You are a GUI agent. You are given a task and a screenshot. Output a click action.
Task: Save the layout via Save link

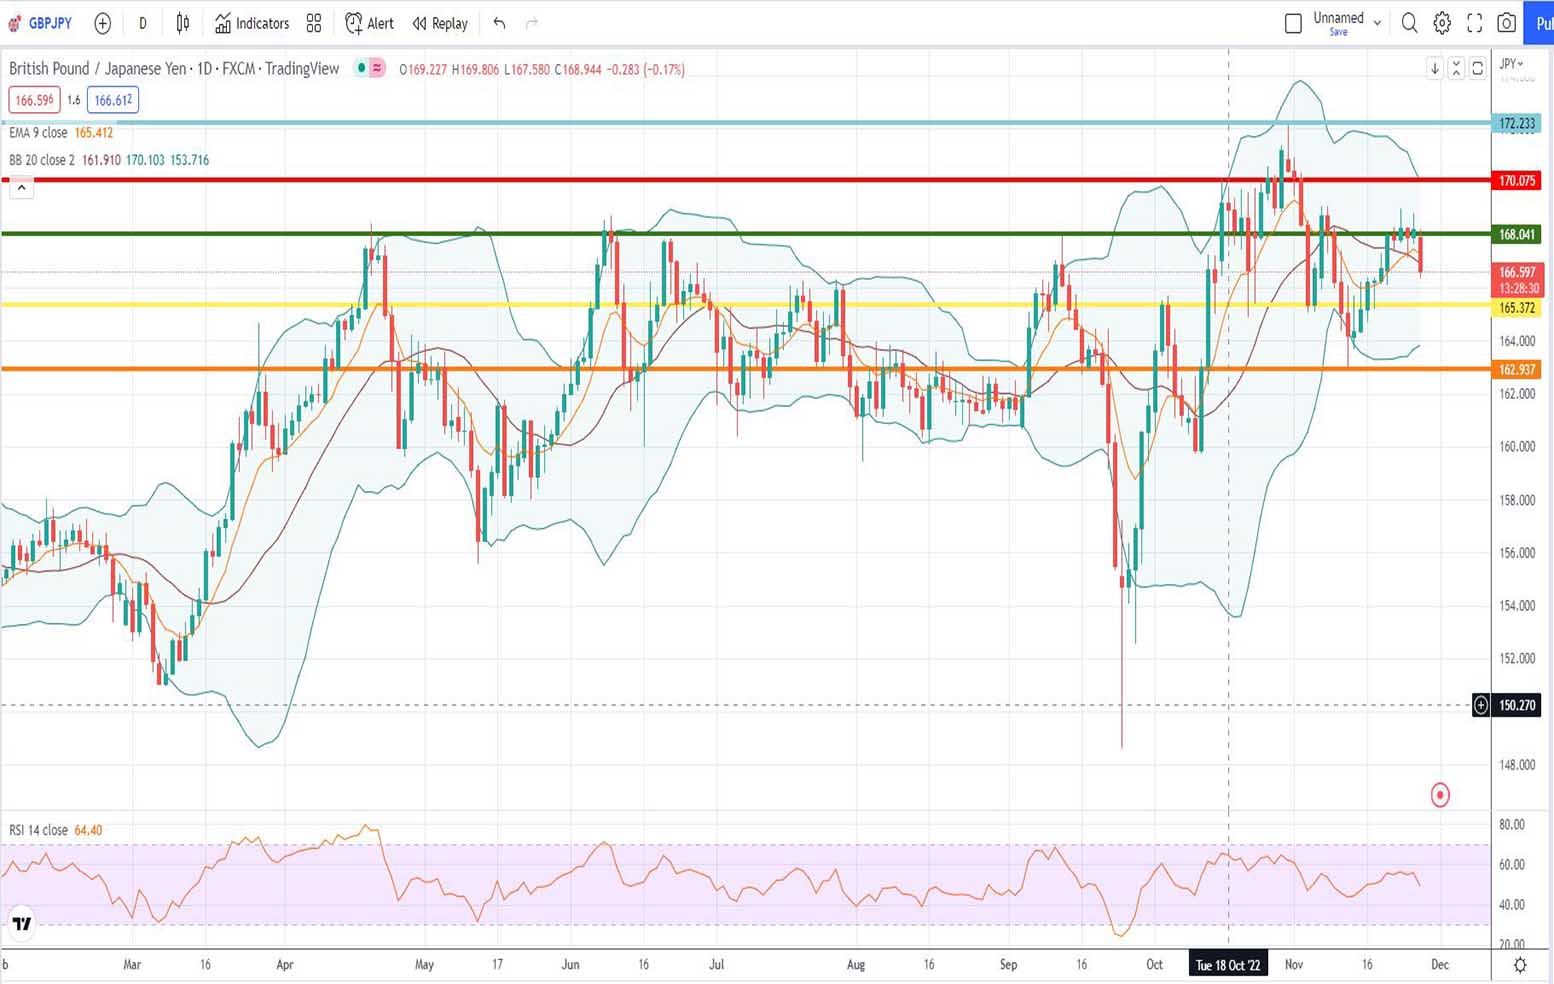pos(1338,31)
